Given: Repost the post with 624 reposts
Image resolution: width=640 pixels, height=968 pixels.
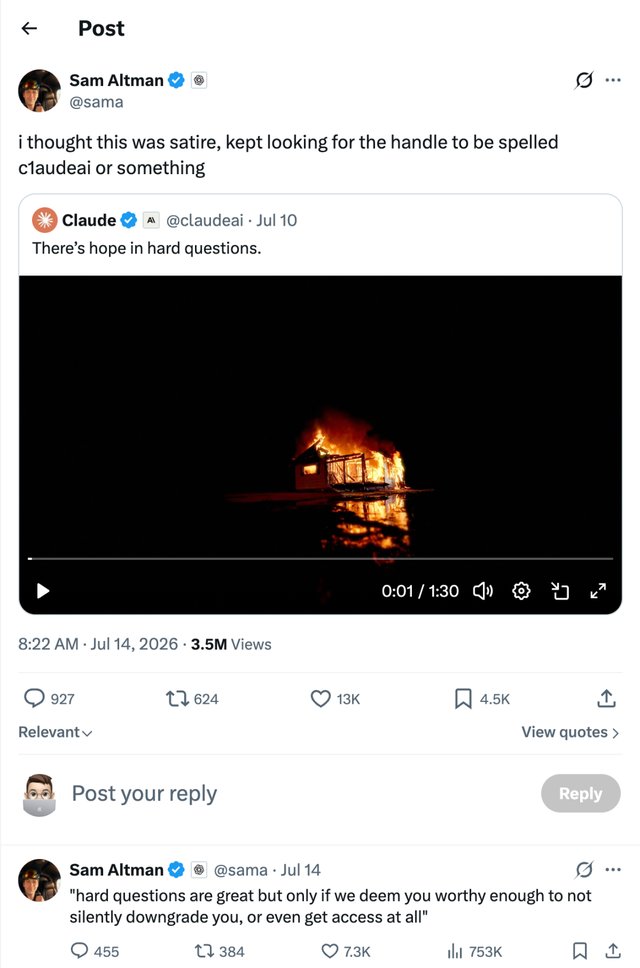Looking at the screenshot, I should pyautogui.click(x=177, y=699).
